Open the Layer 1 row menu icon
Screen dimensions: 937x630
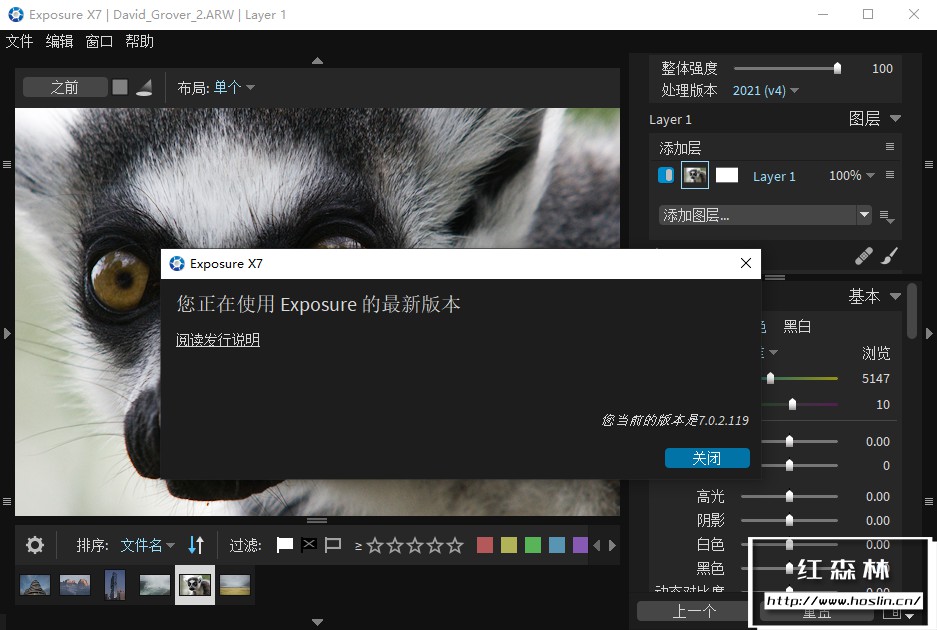(890, 175)
